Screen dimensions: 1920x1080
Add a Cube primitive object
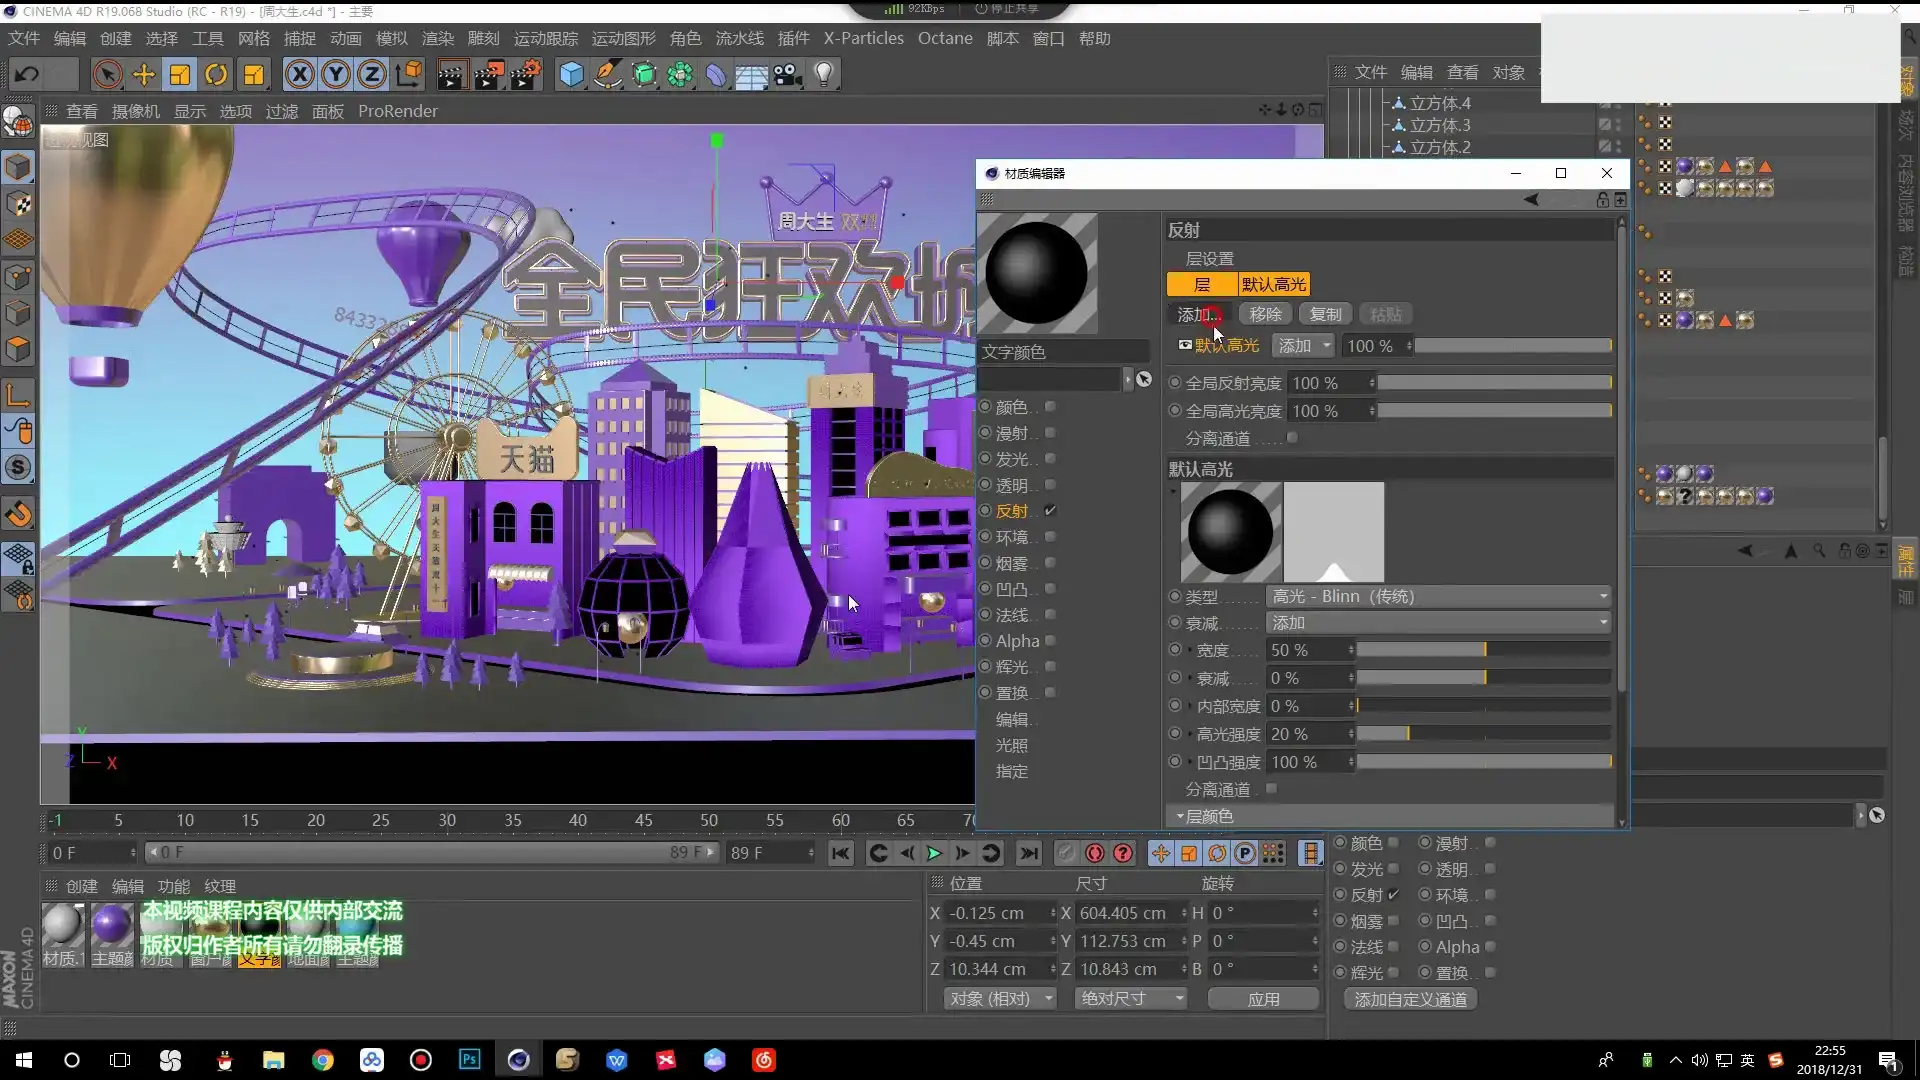click(x=571, y=75)
